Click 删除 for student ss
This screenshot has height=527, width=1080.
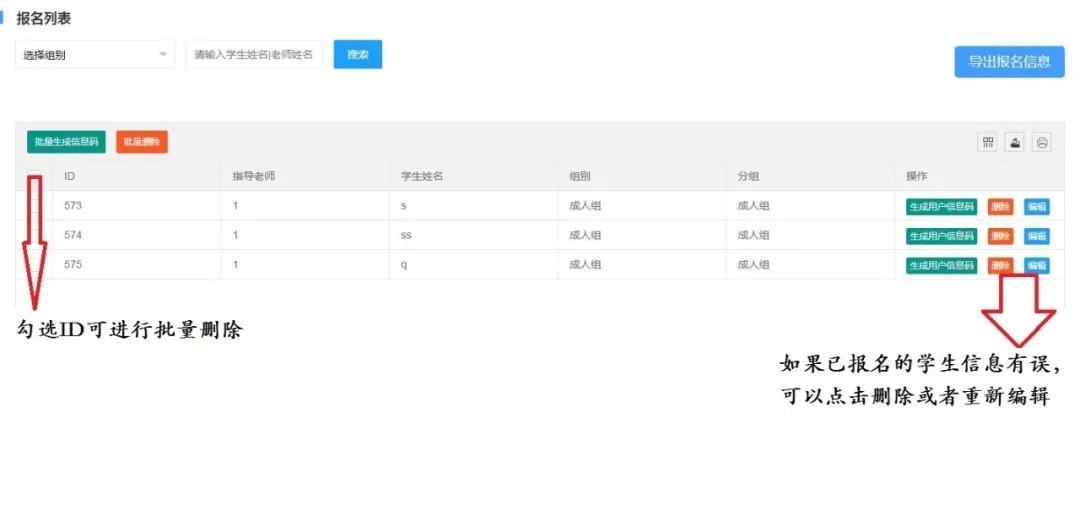click(x=1000, y=236)
